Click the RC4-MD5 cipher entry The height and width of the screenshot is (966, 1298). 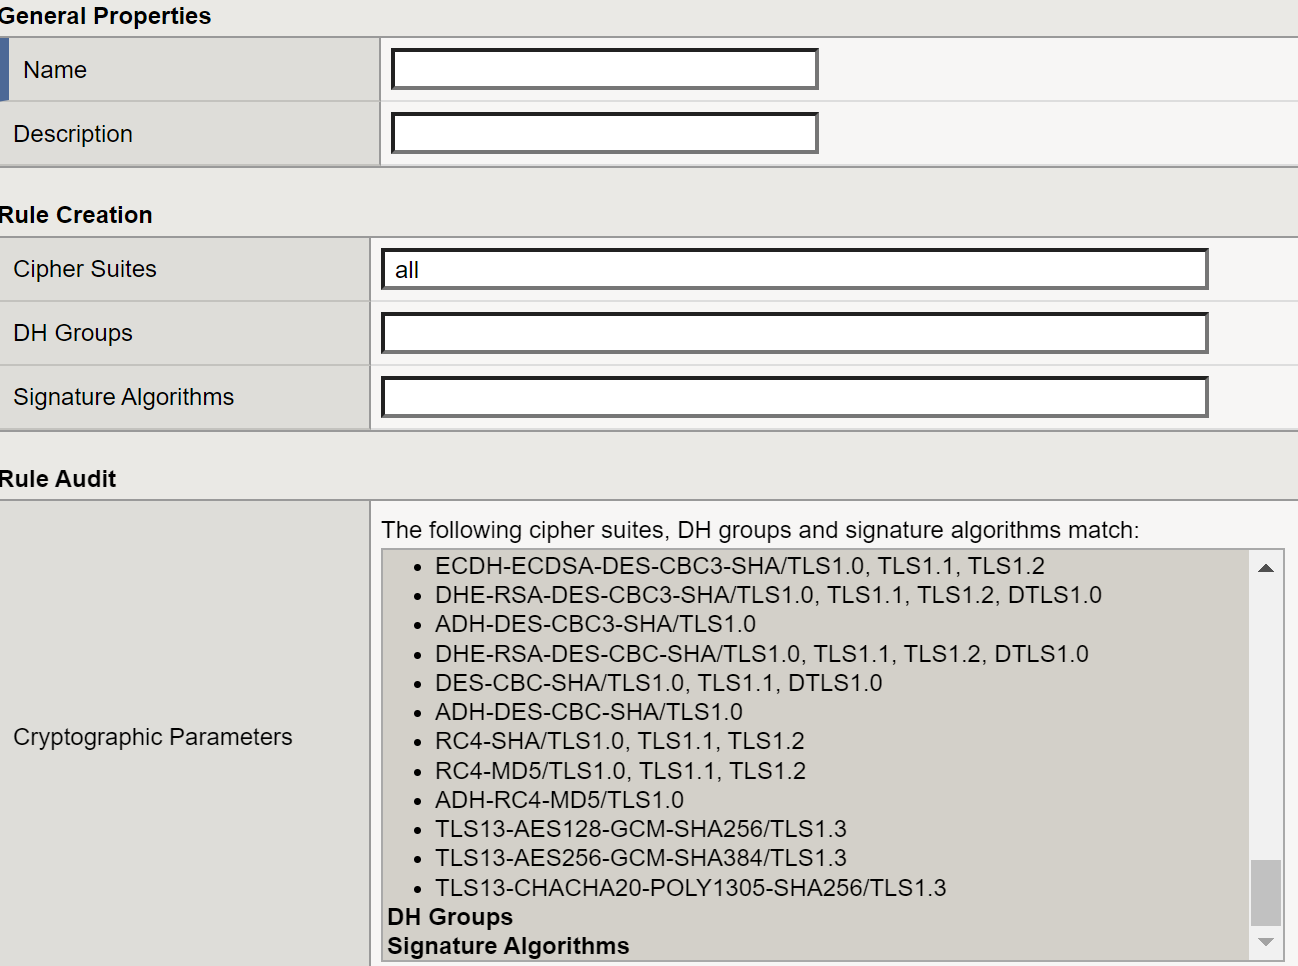(x=620, y=771)
